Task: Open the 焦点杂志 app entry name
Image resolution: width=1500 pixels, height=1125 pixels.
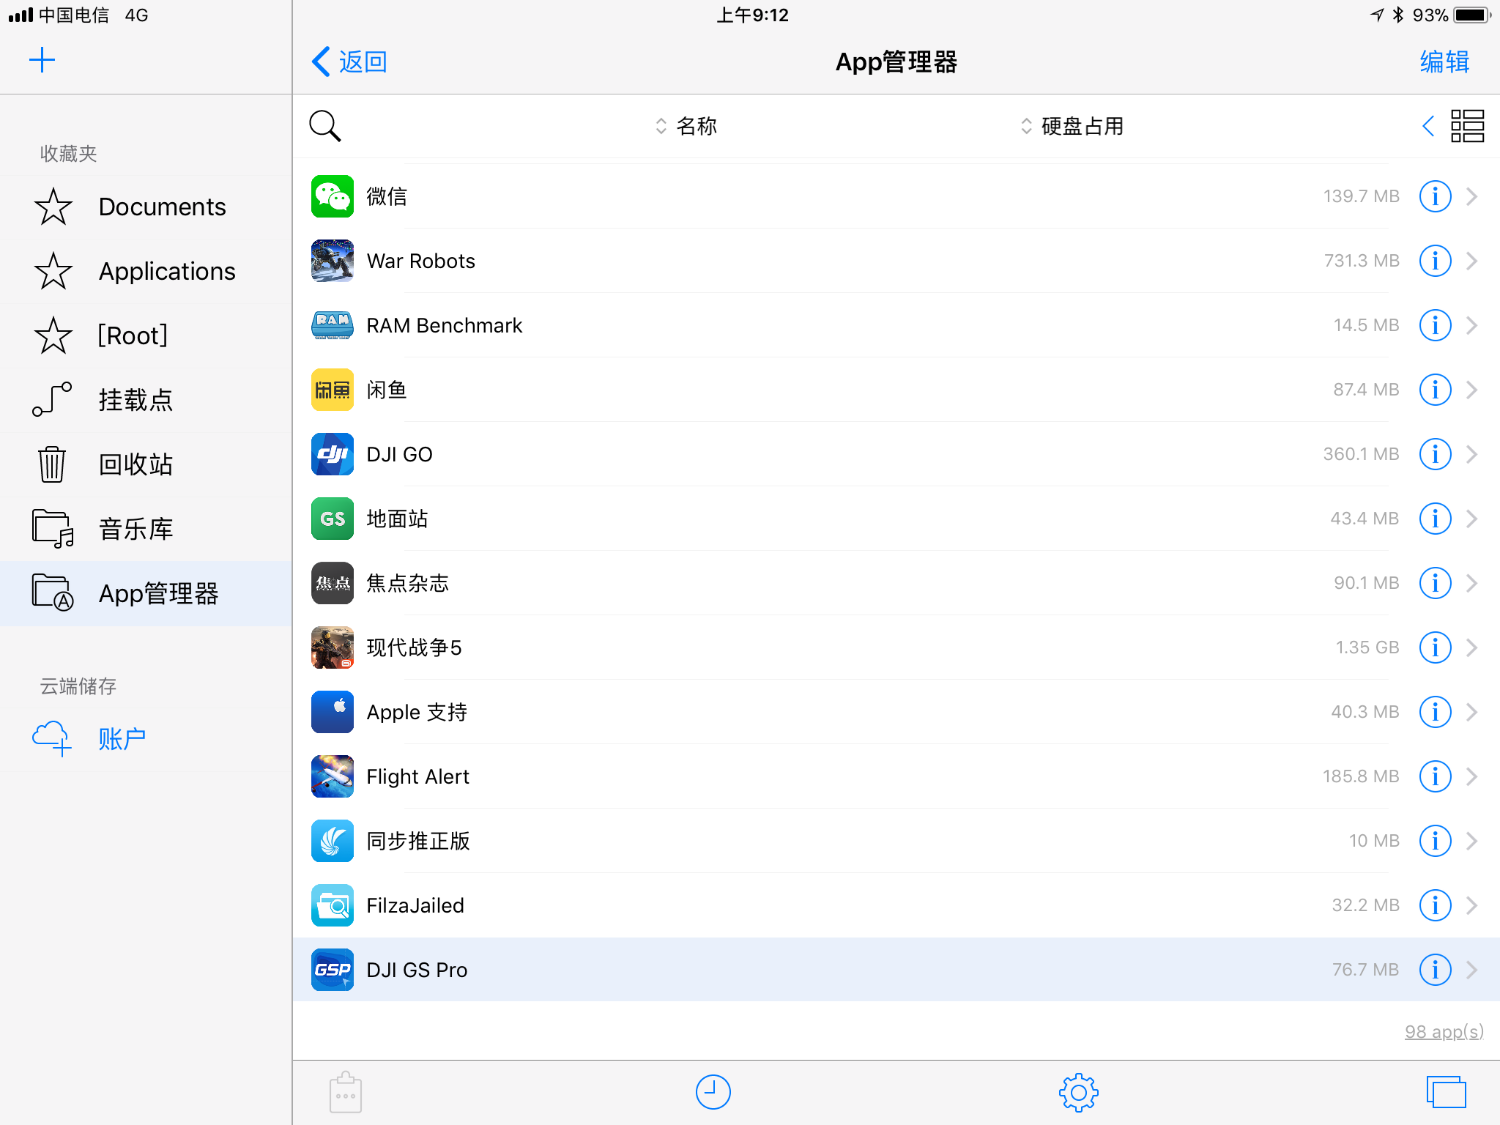Action: tap(407, 583)
